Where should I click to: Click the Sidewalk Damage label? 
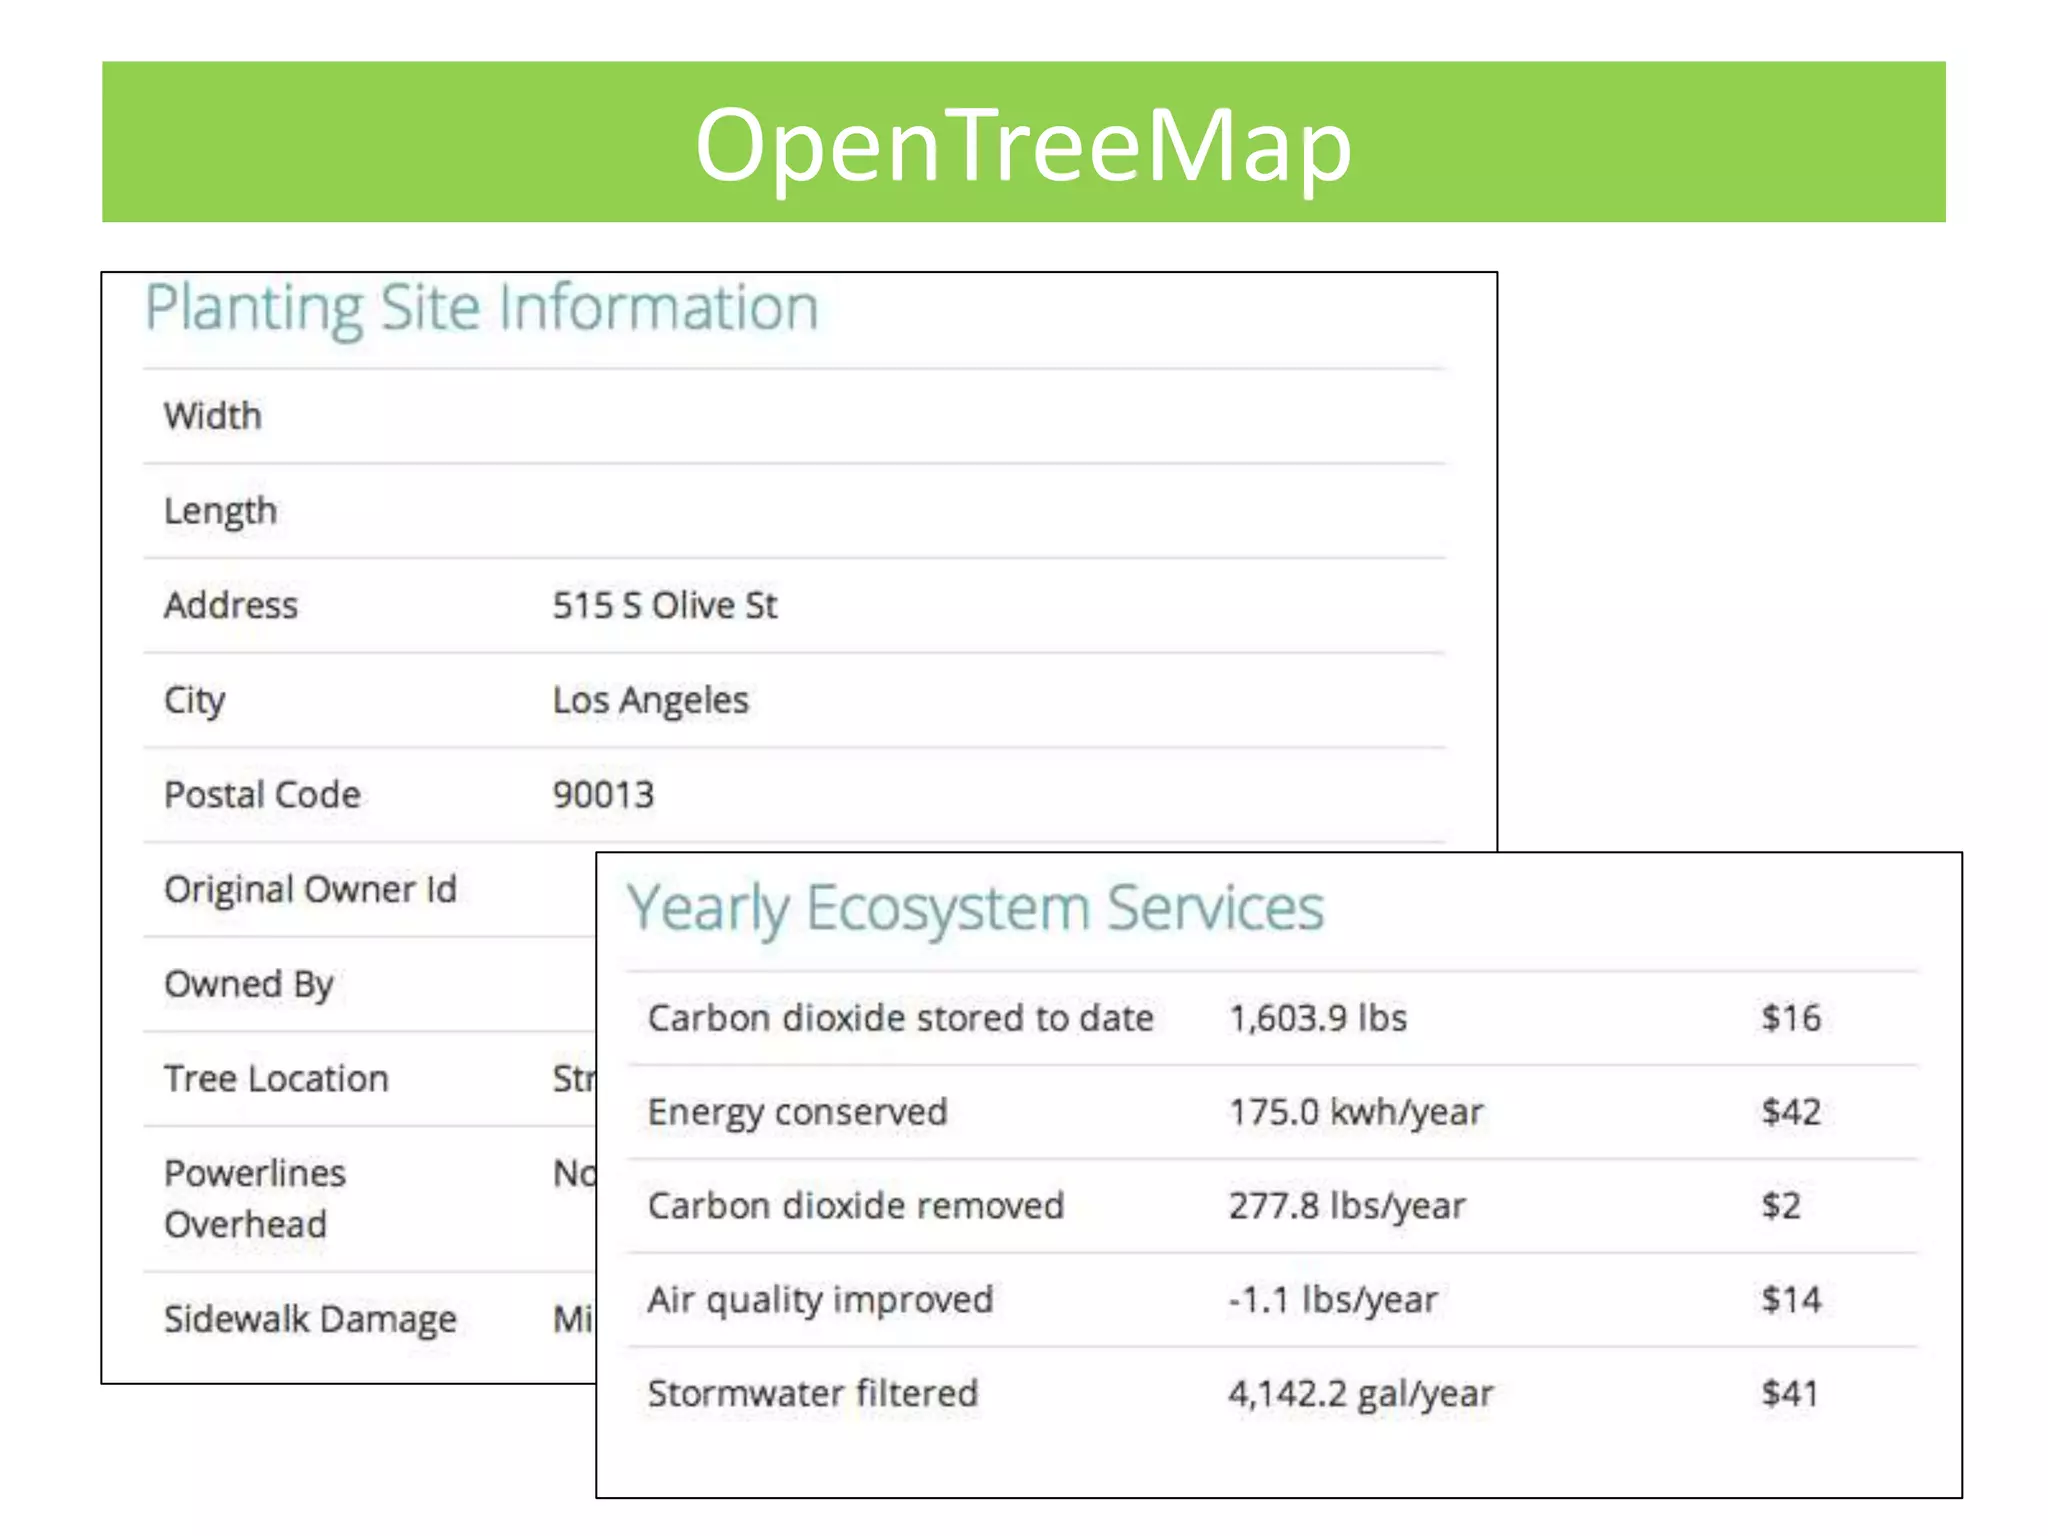click(x=310, y=1318)
